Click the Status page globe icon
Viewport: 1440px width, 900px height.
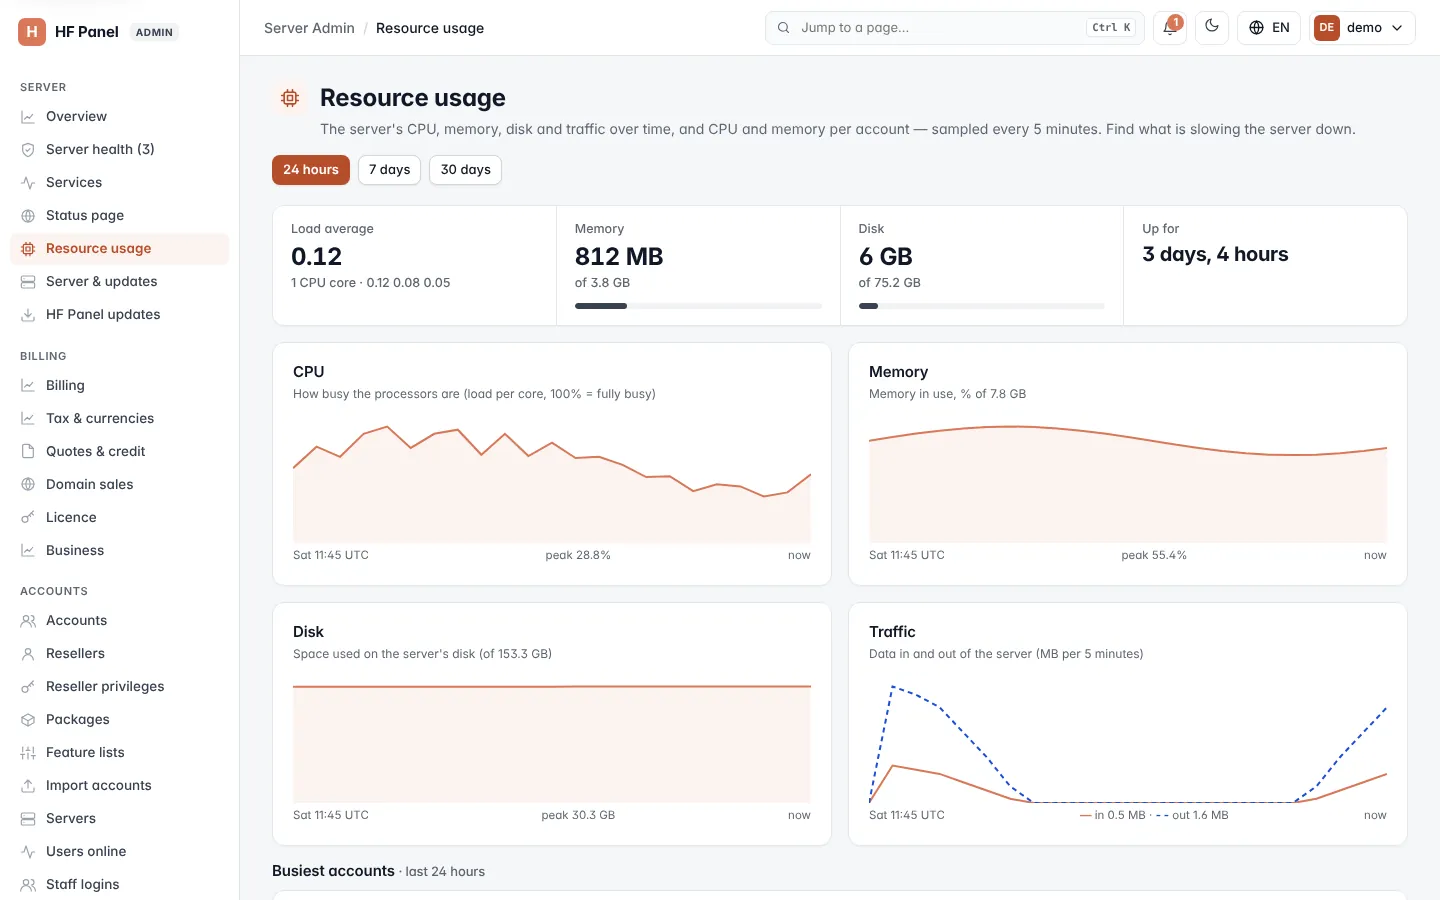28,216
